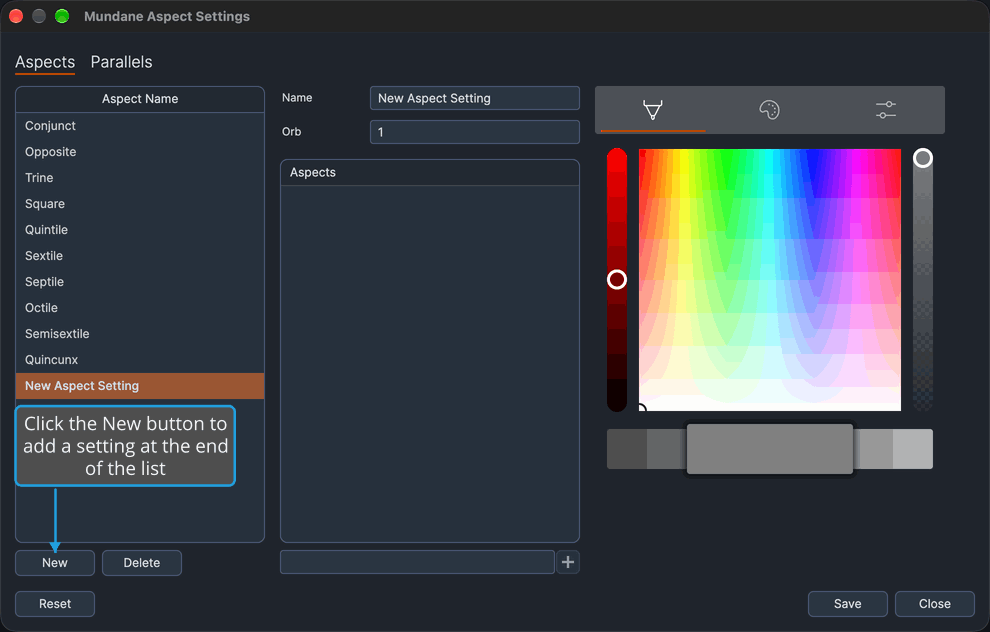
Task: Click the aspect entry field beside plus
Action: coord(417,562)
